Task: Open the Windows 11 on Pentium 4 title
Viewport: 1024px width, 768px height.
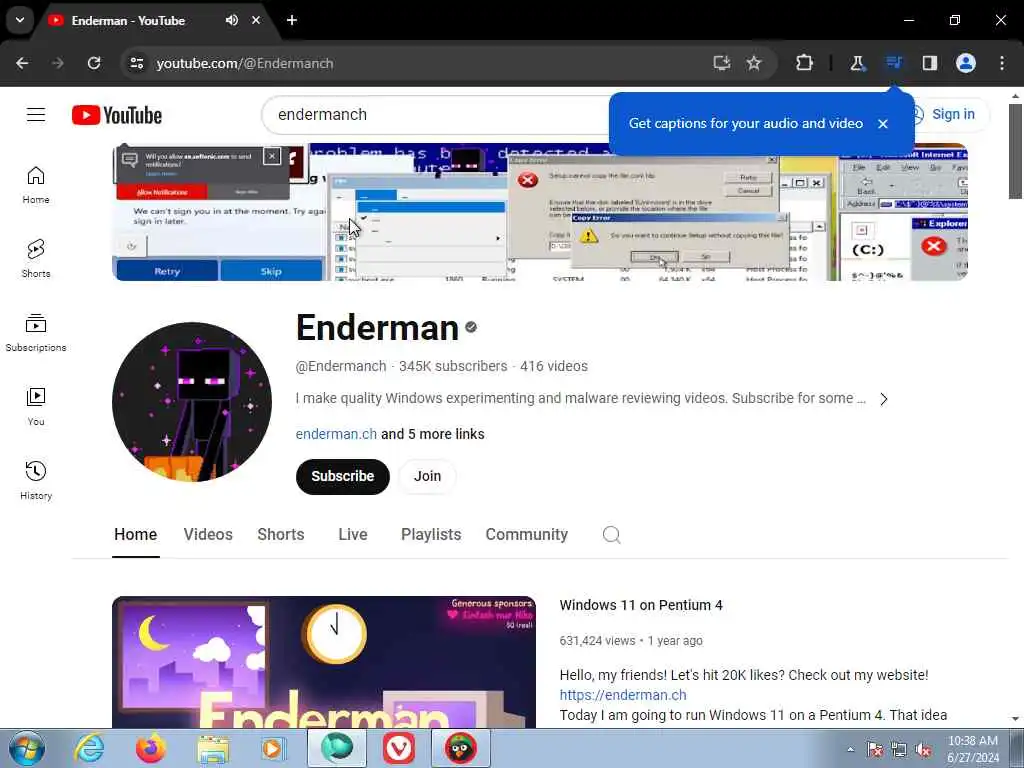Action: pyautogui.click(x=641, y=605)
